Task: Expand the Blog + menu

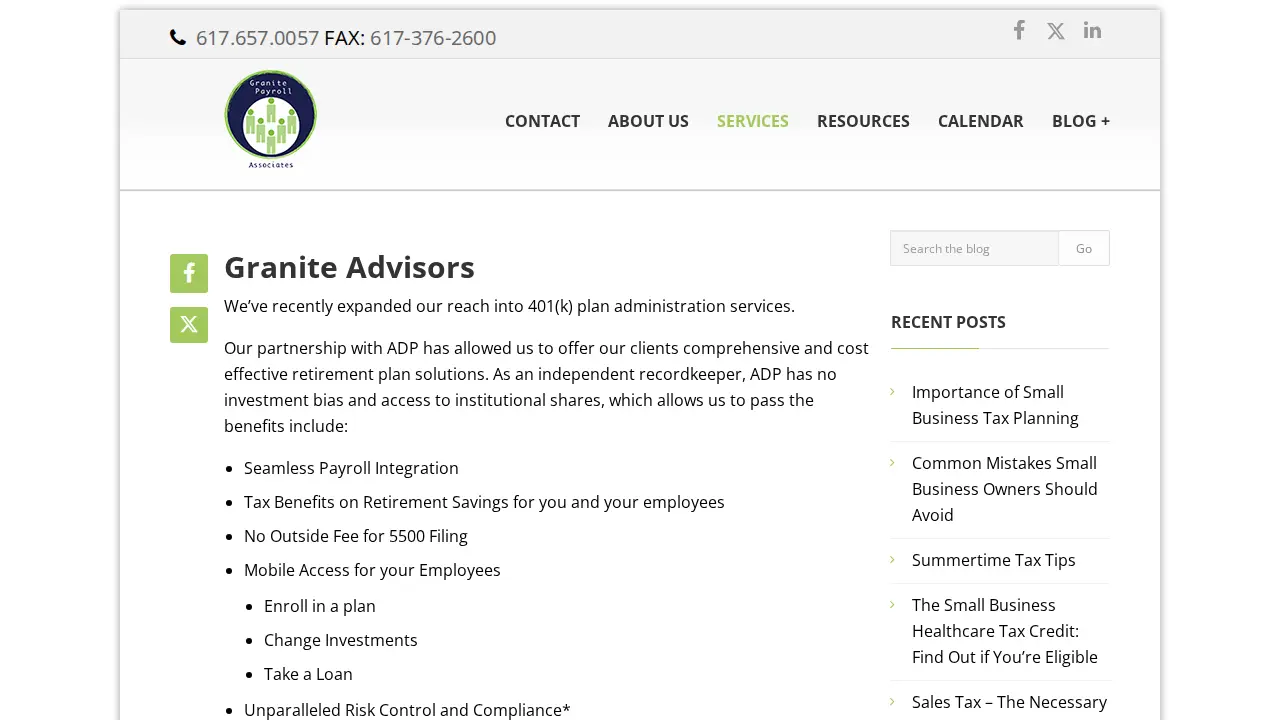Action: tap(1081, 121)
